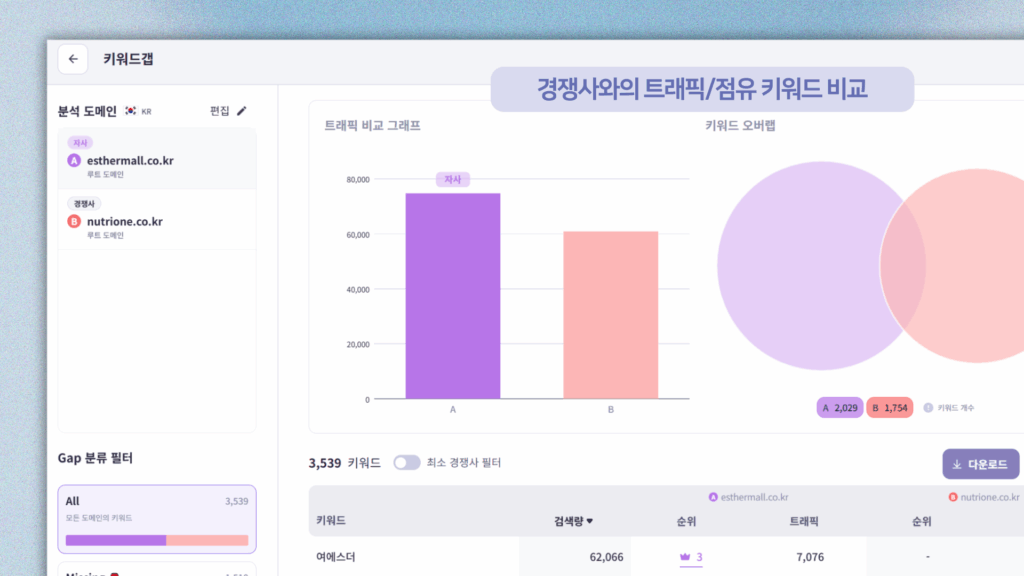Screen dimensions: 1024x576
Task: Click the 여에스더 keyword in the table
Action: pyautogui.click(x=339, y=557)
